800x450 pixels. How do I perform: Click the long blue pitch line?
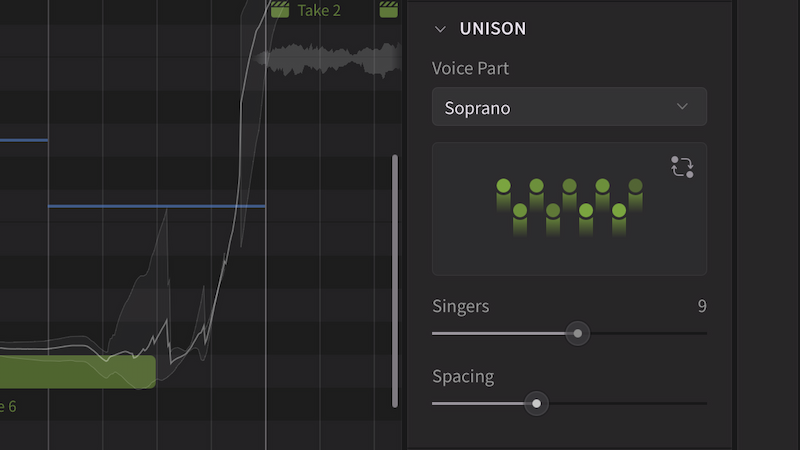156,206
